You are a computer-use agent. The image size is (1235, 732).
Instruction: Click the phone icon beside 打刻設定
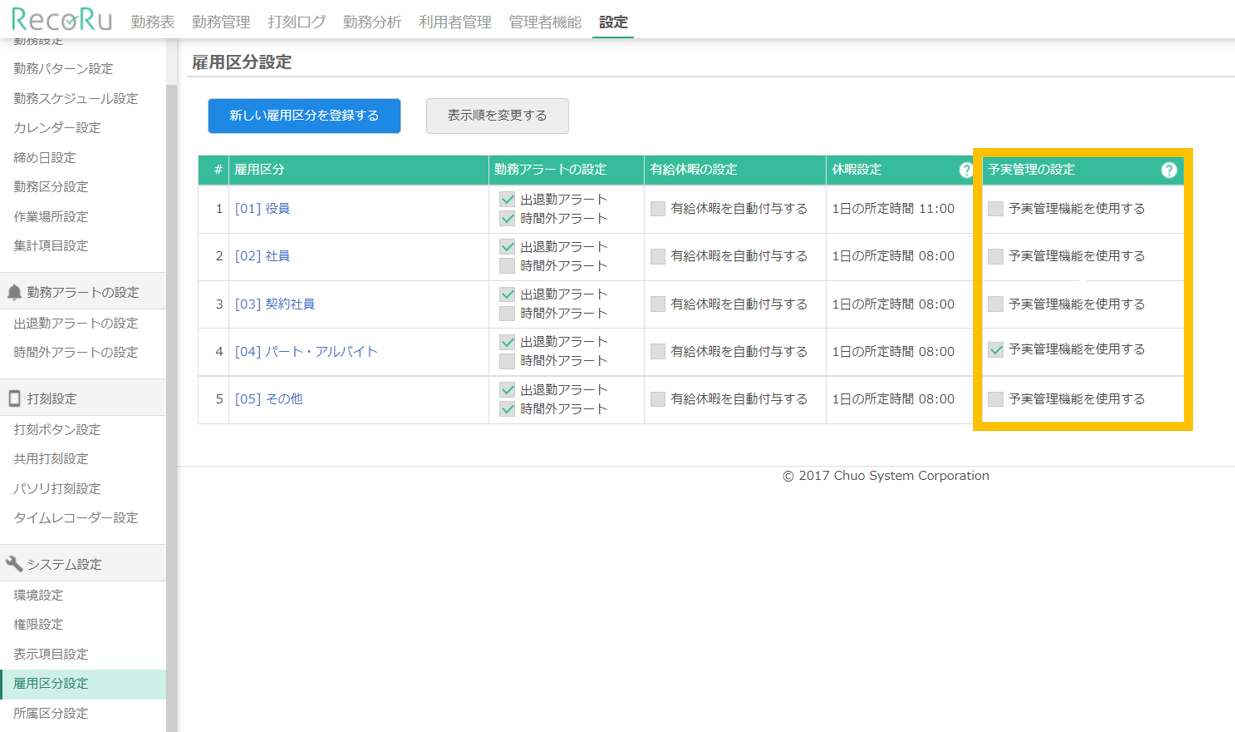tap(14, 399)
